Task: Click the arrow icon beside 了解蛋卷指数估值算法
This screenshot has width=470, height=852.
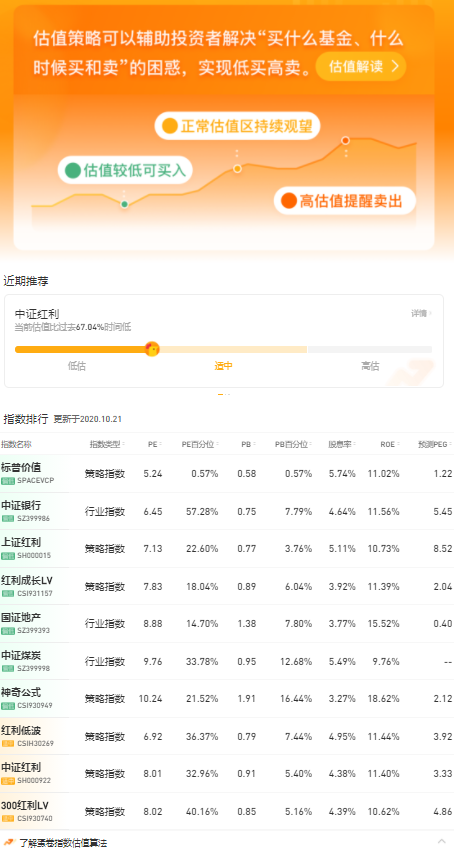Action: 9,842
